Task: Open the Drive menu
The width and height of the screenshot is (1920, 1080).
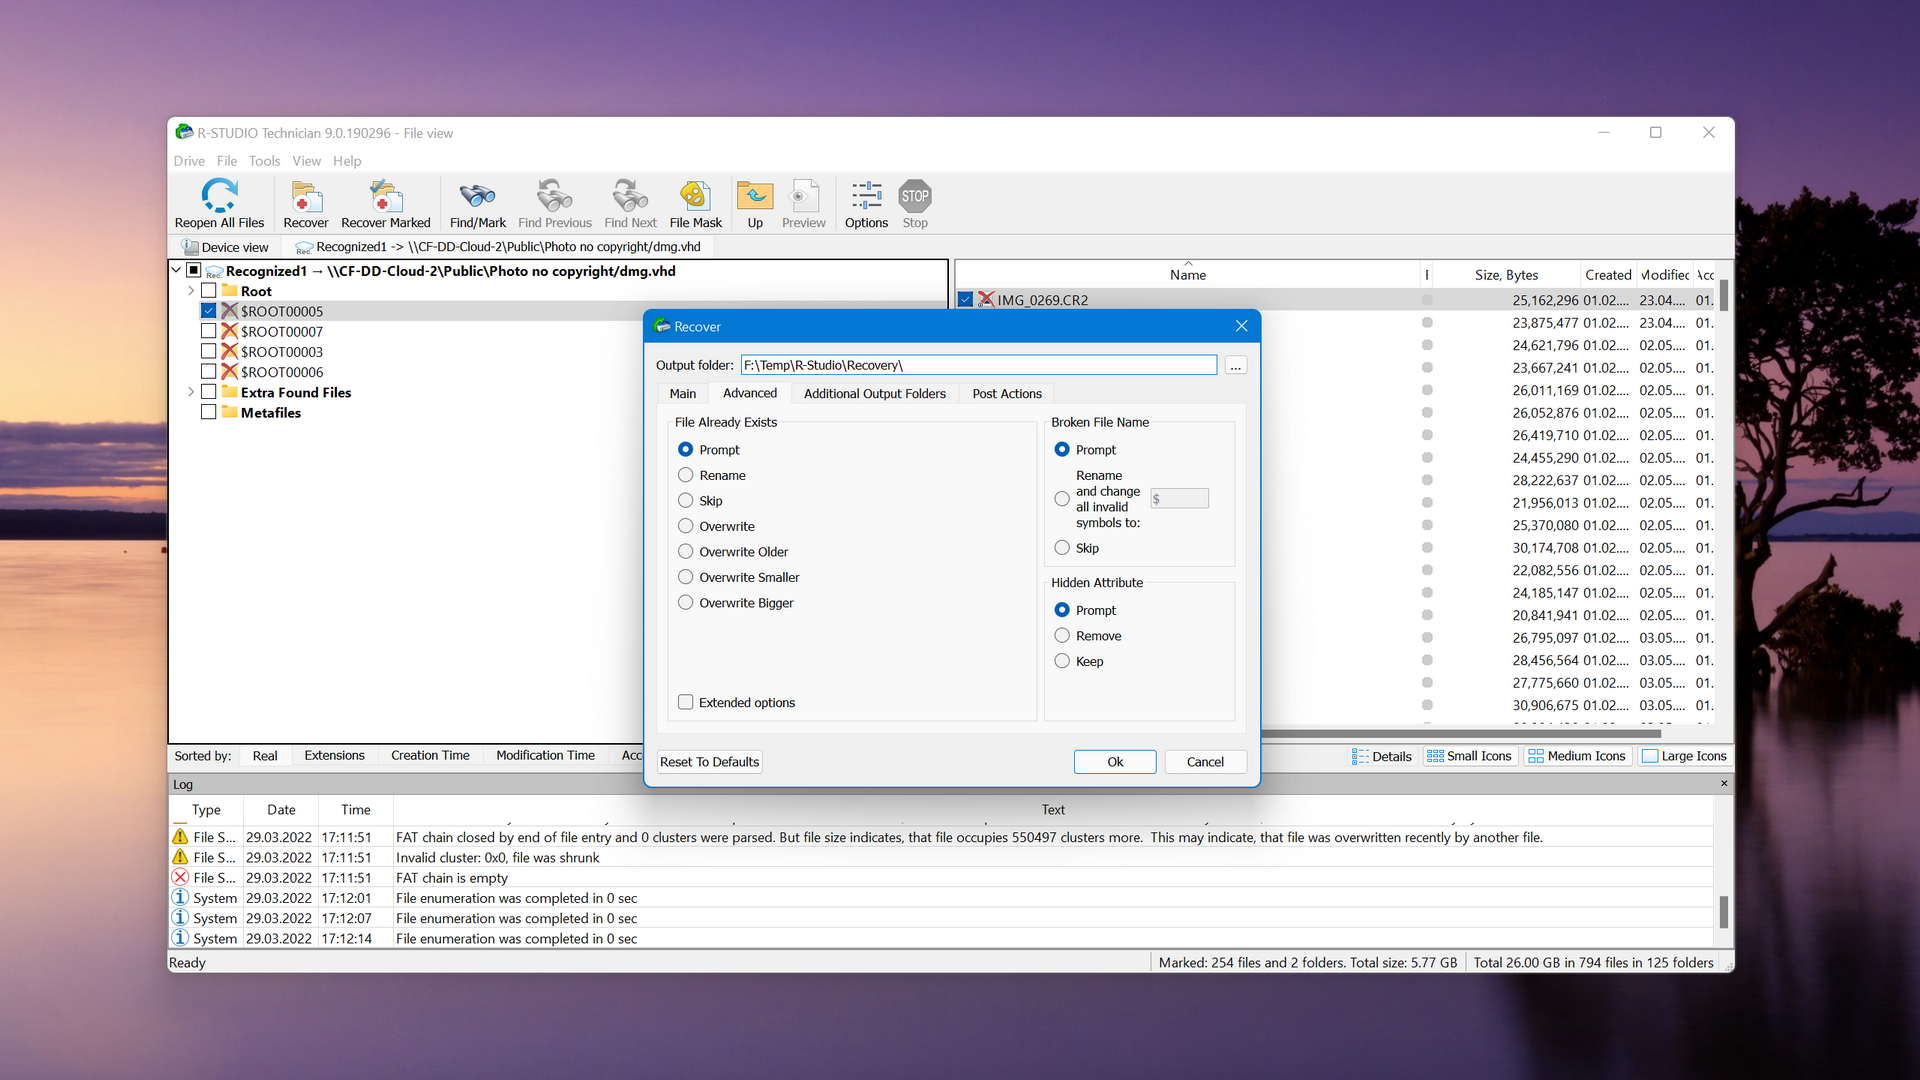Action: click(x=188, y=161)
